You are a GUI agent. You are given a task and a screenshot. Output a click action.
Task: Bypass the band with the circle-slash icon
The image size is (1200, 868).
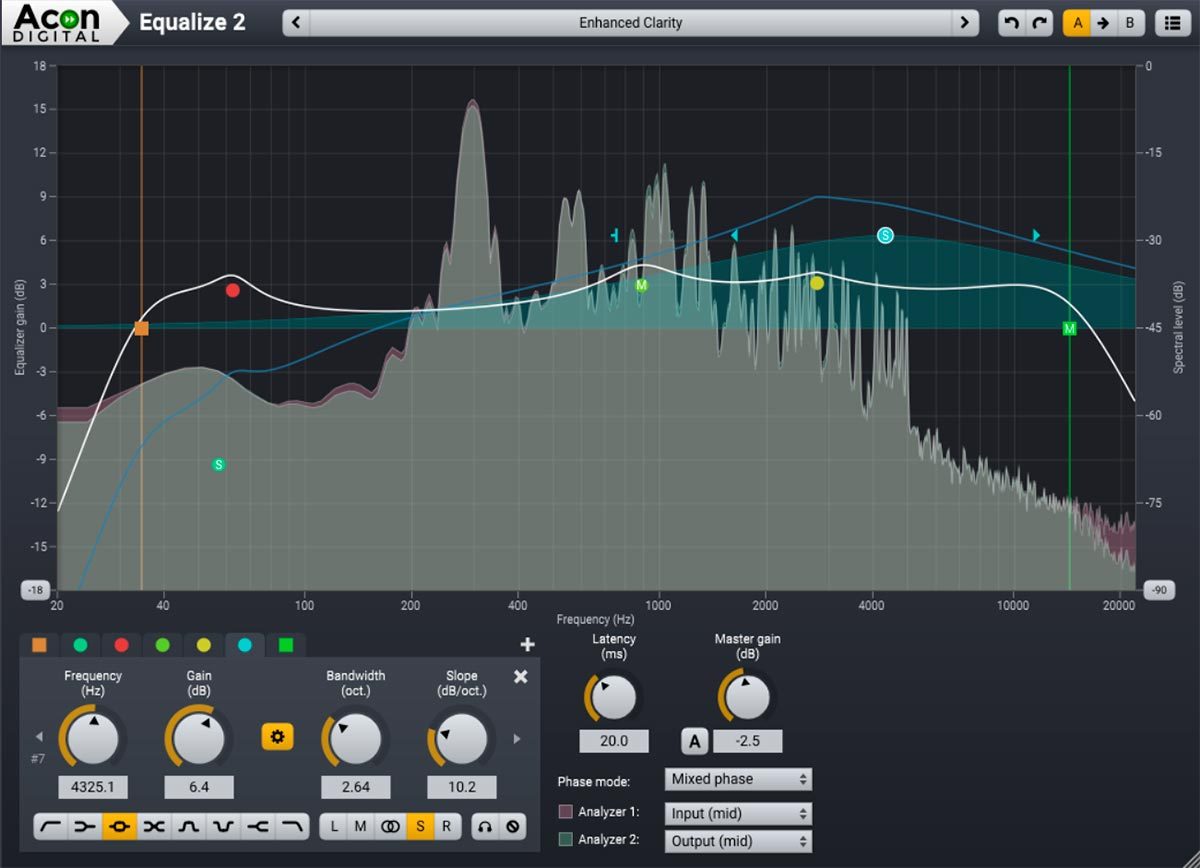512,827
